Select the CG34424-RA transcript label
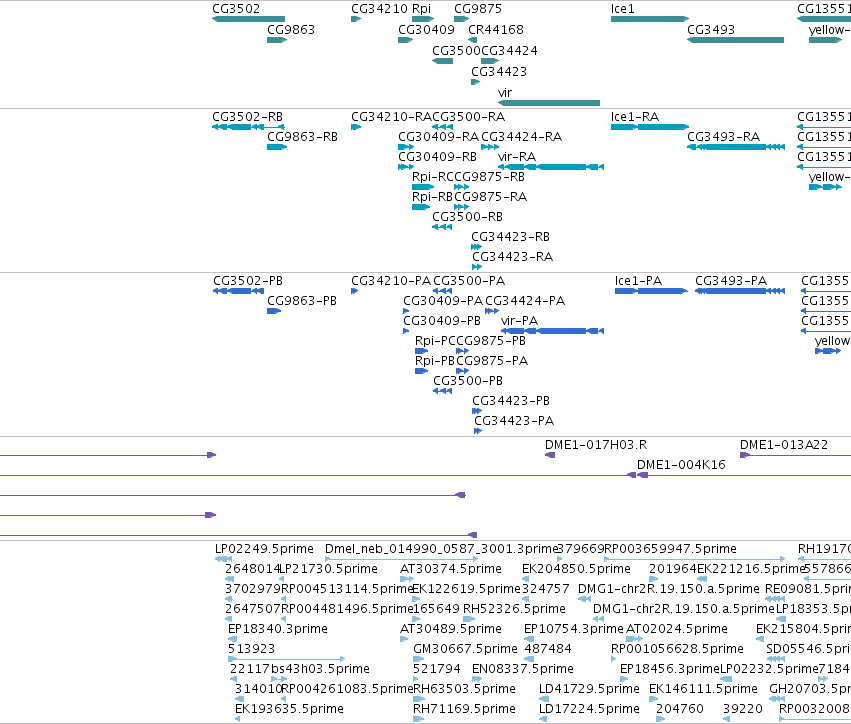 pos(522,137)
